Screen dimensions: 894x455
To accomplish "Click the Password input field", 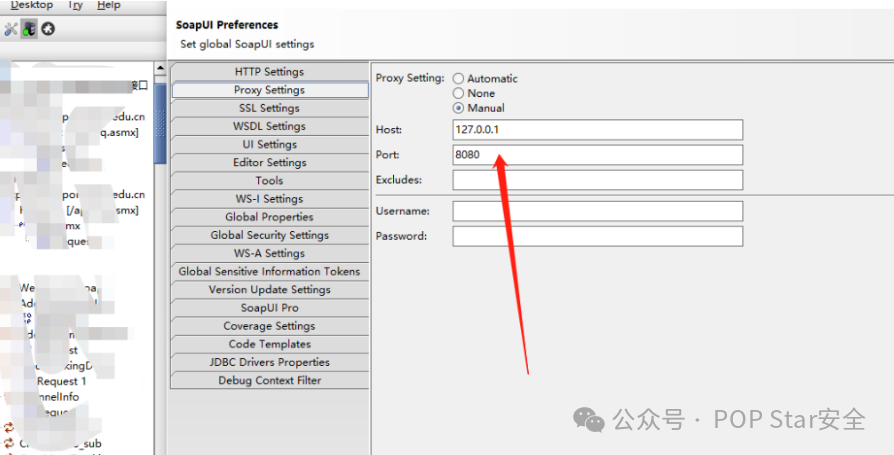I will pos(598,236).
